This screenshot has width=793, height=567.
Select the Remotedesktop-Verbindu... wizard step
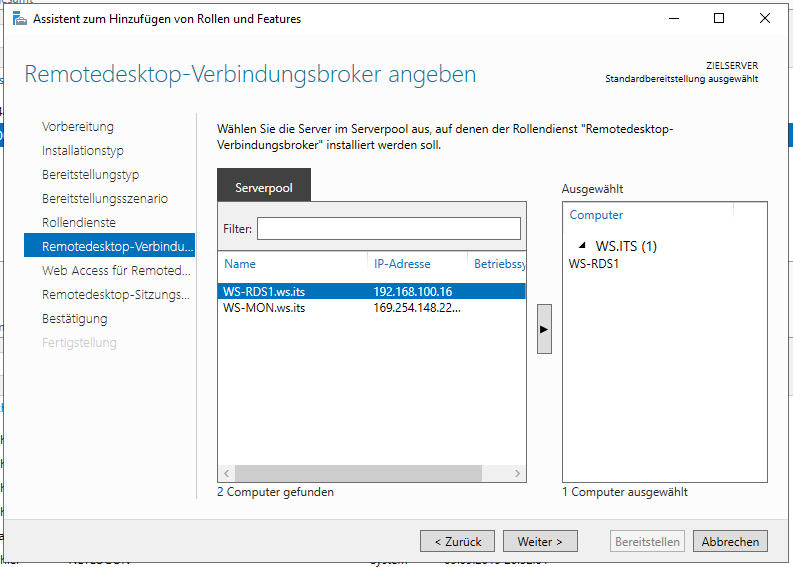pyautogui.click(x=109, y=245)
